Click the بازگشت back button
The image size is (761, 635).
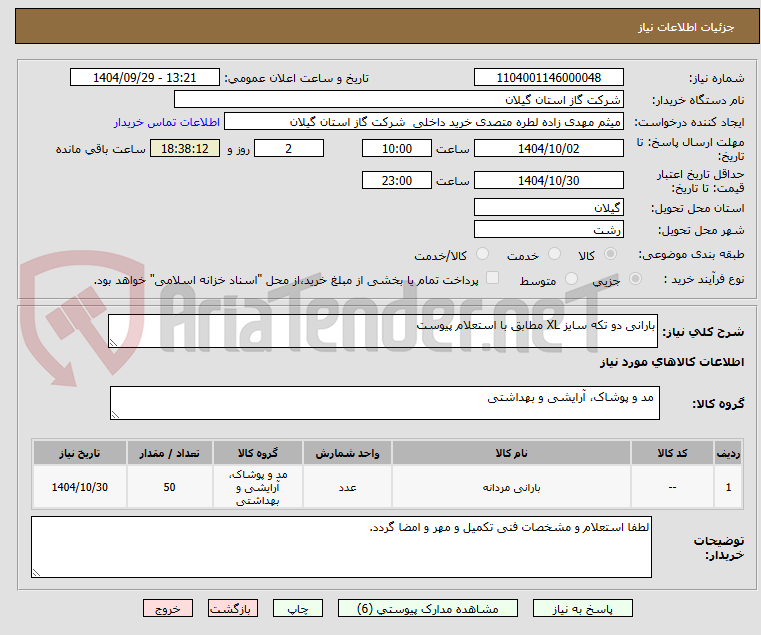click(232, 608)
